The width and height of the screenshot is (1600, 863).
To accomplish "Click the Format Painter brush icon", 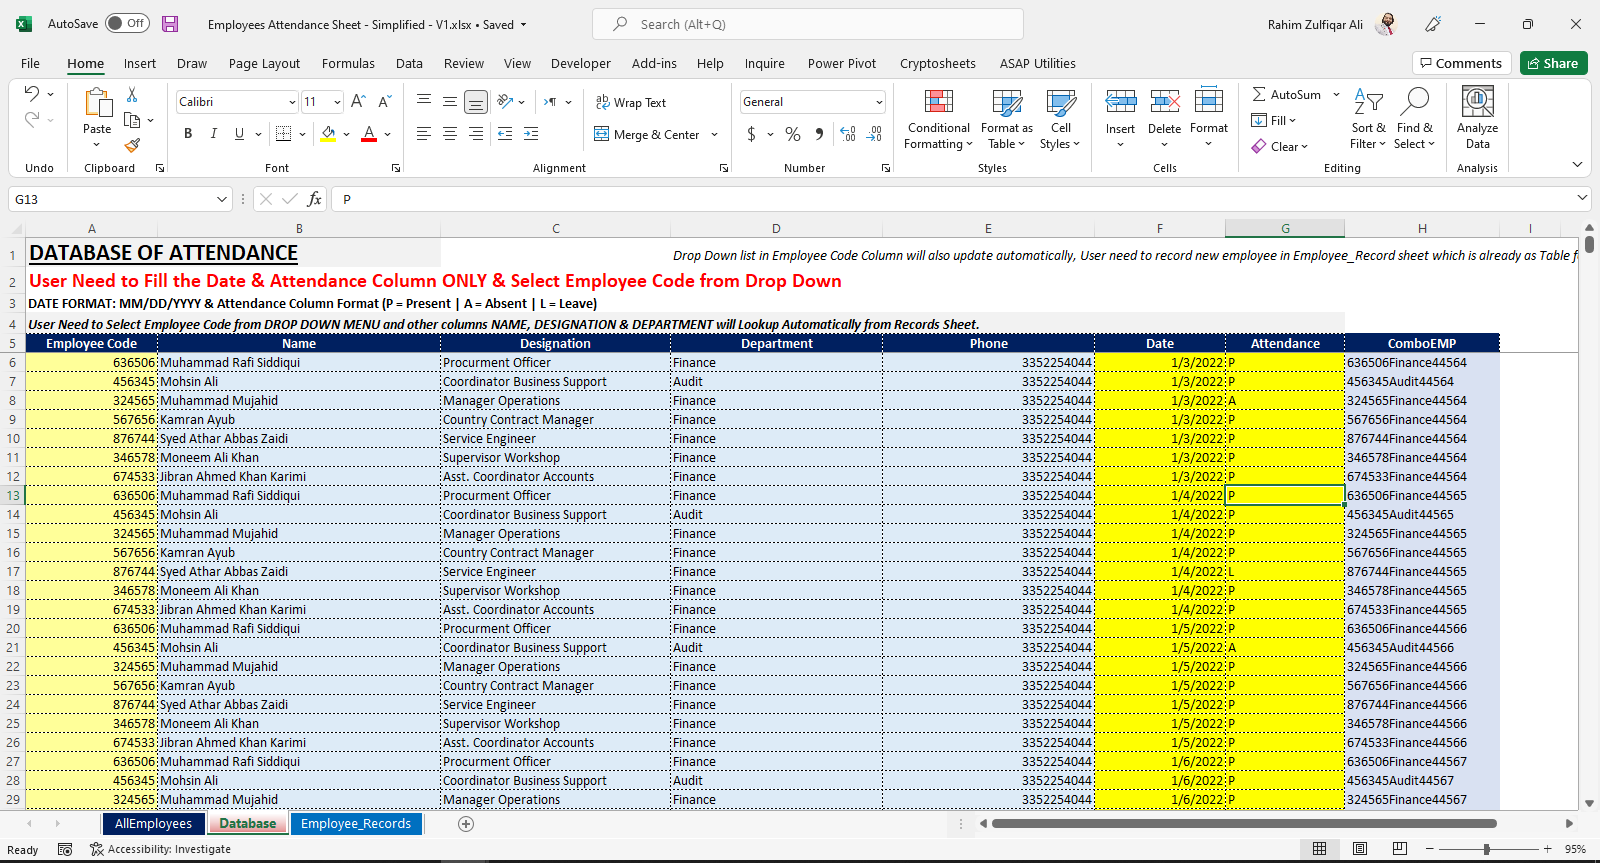I will coord(132,145).
